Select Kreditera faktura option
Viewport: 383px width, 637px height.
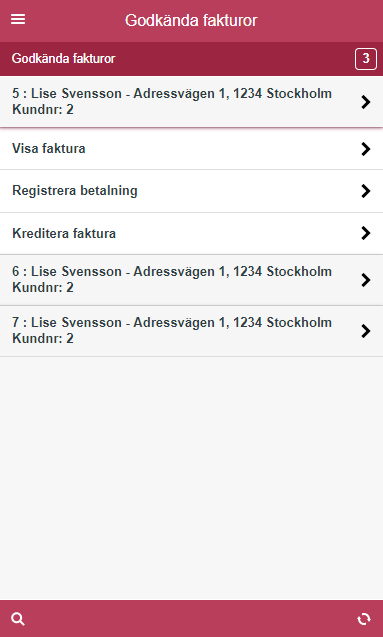pyautogui.click(x=191, y=233)
